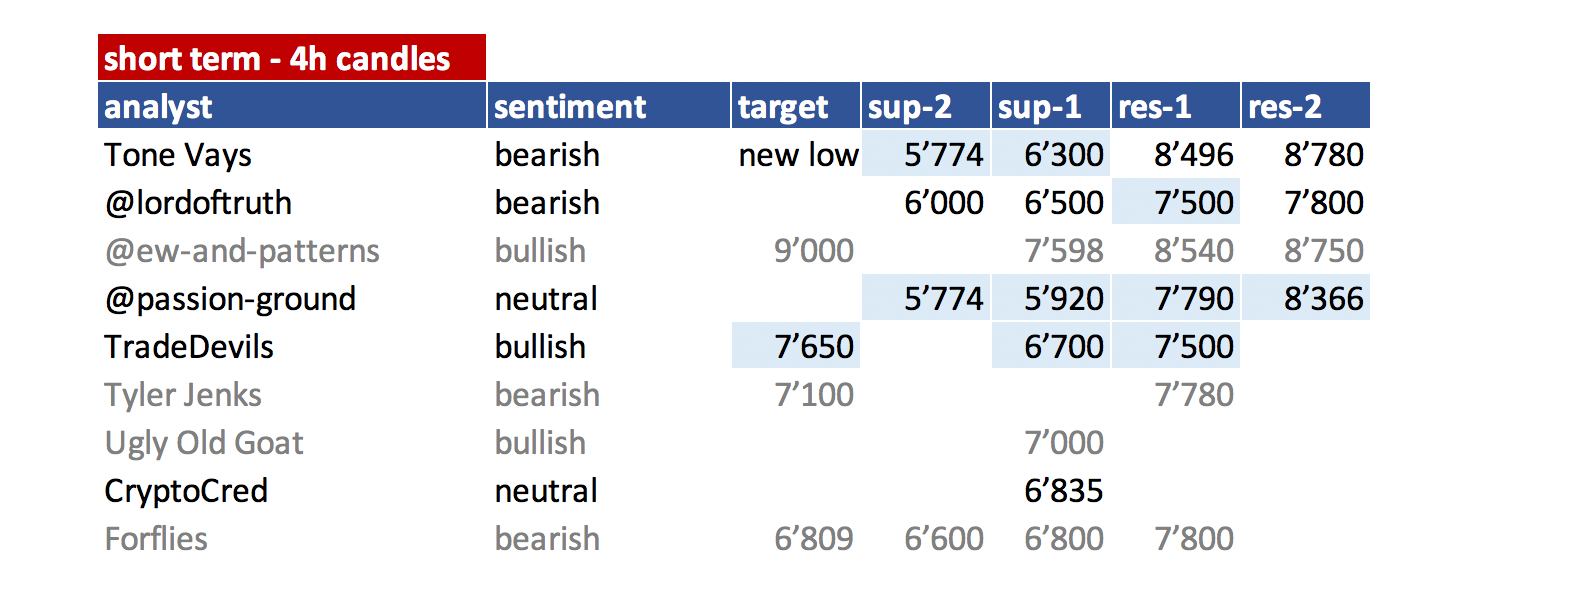Click the 'short term - 4h candles' red title
This screenshot has width=1586, height=604.
tap(292, 57)
